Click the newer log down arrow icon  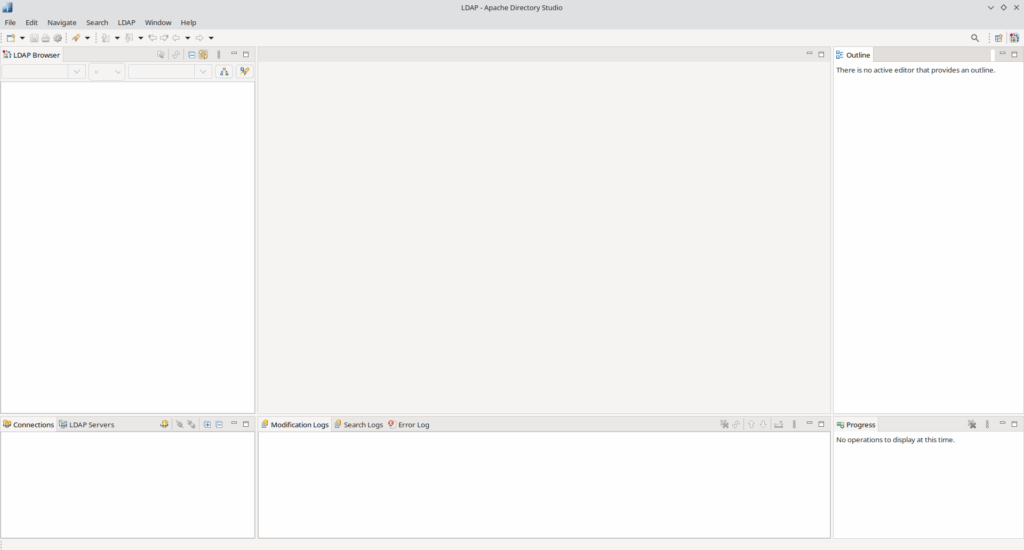763,425
